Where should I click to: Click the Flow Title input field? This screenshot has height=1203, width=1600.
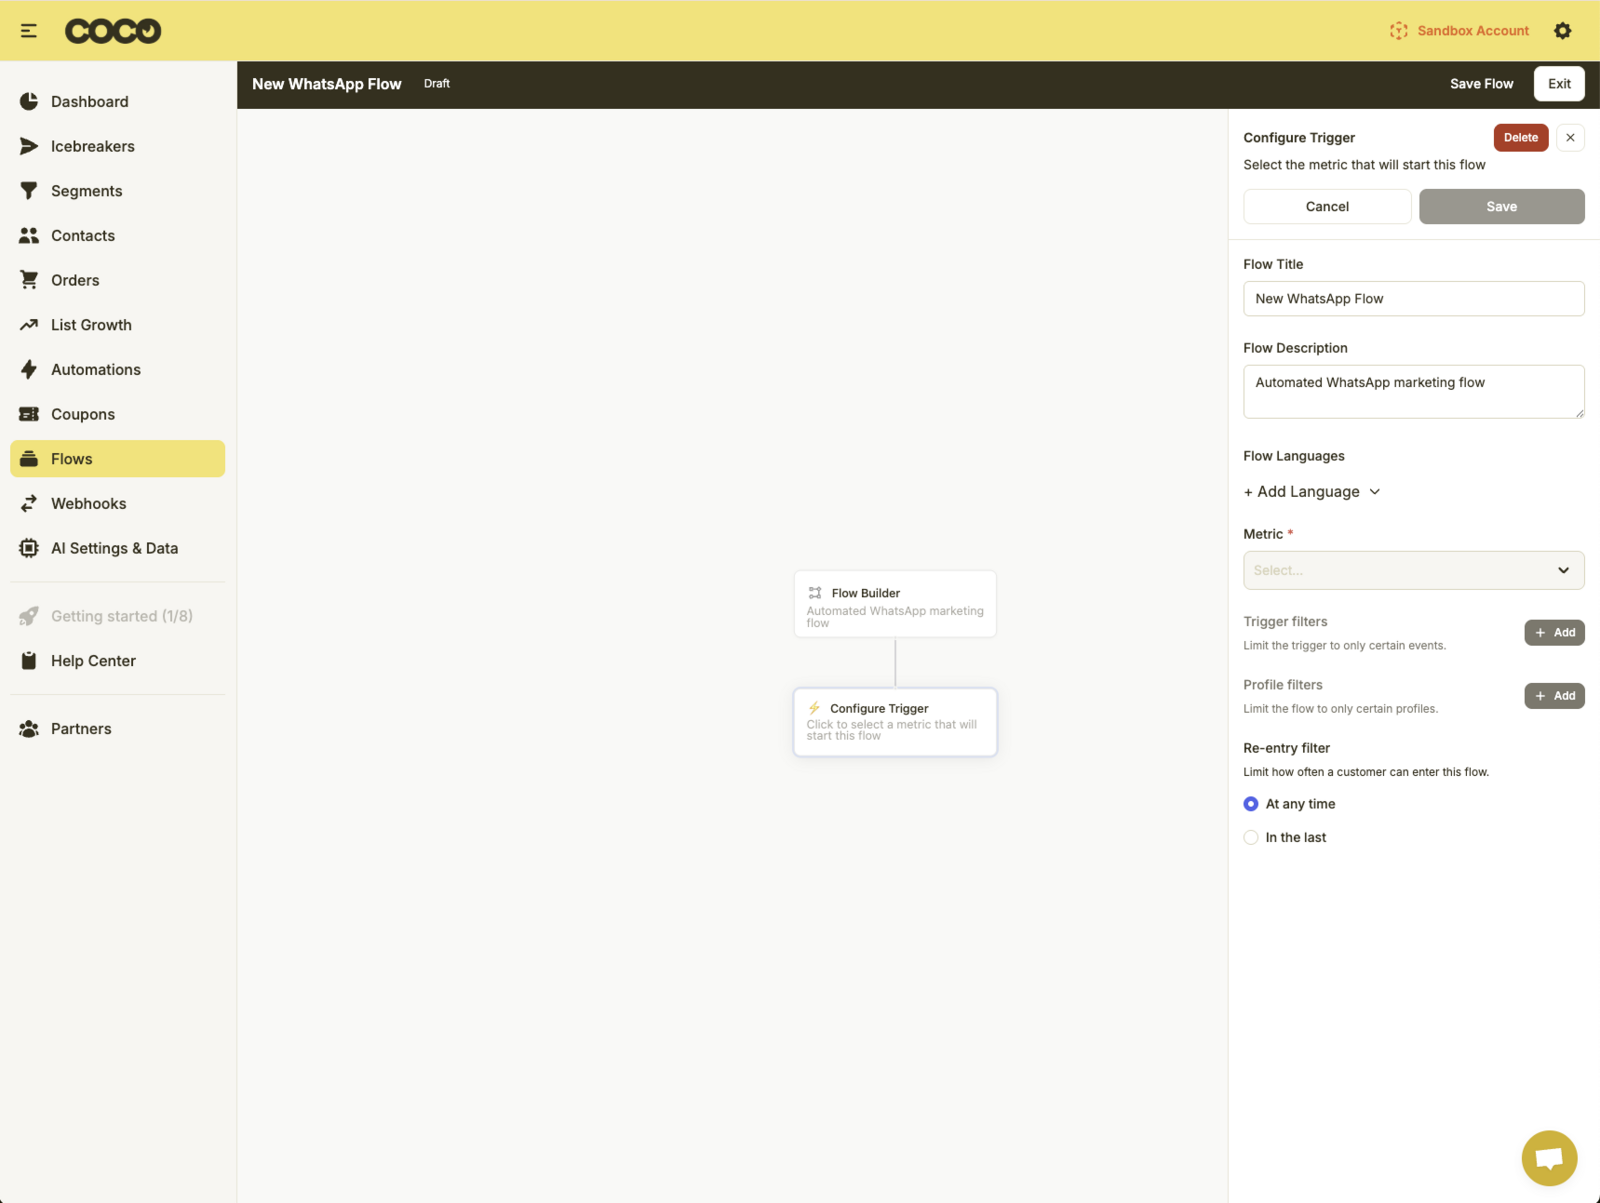pyautogui.click(x=1413, y=299)
